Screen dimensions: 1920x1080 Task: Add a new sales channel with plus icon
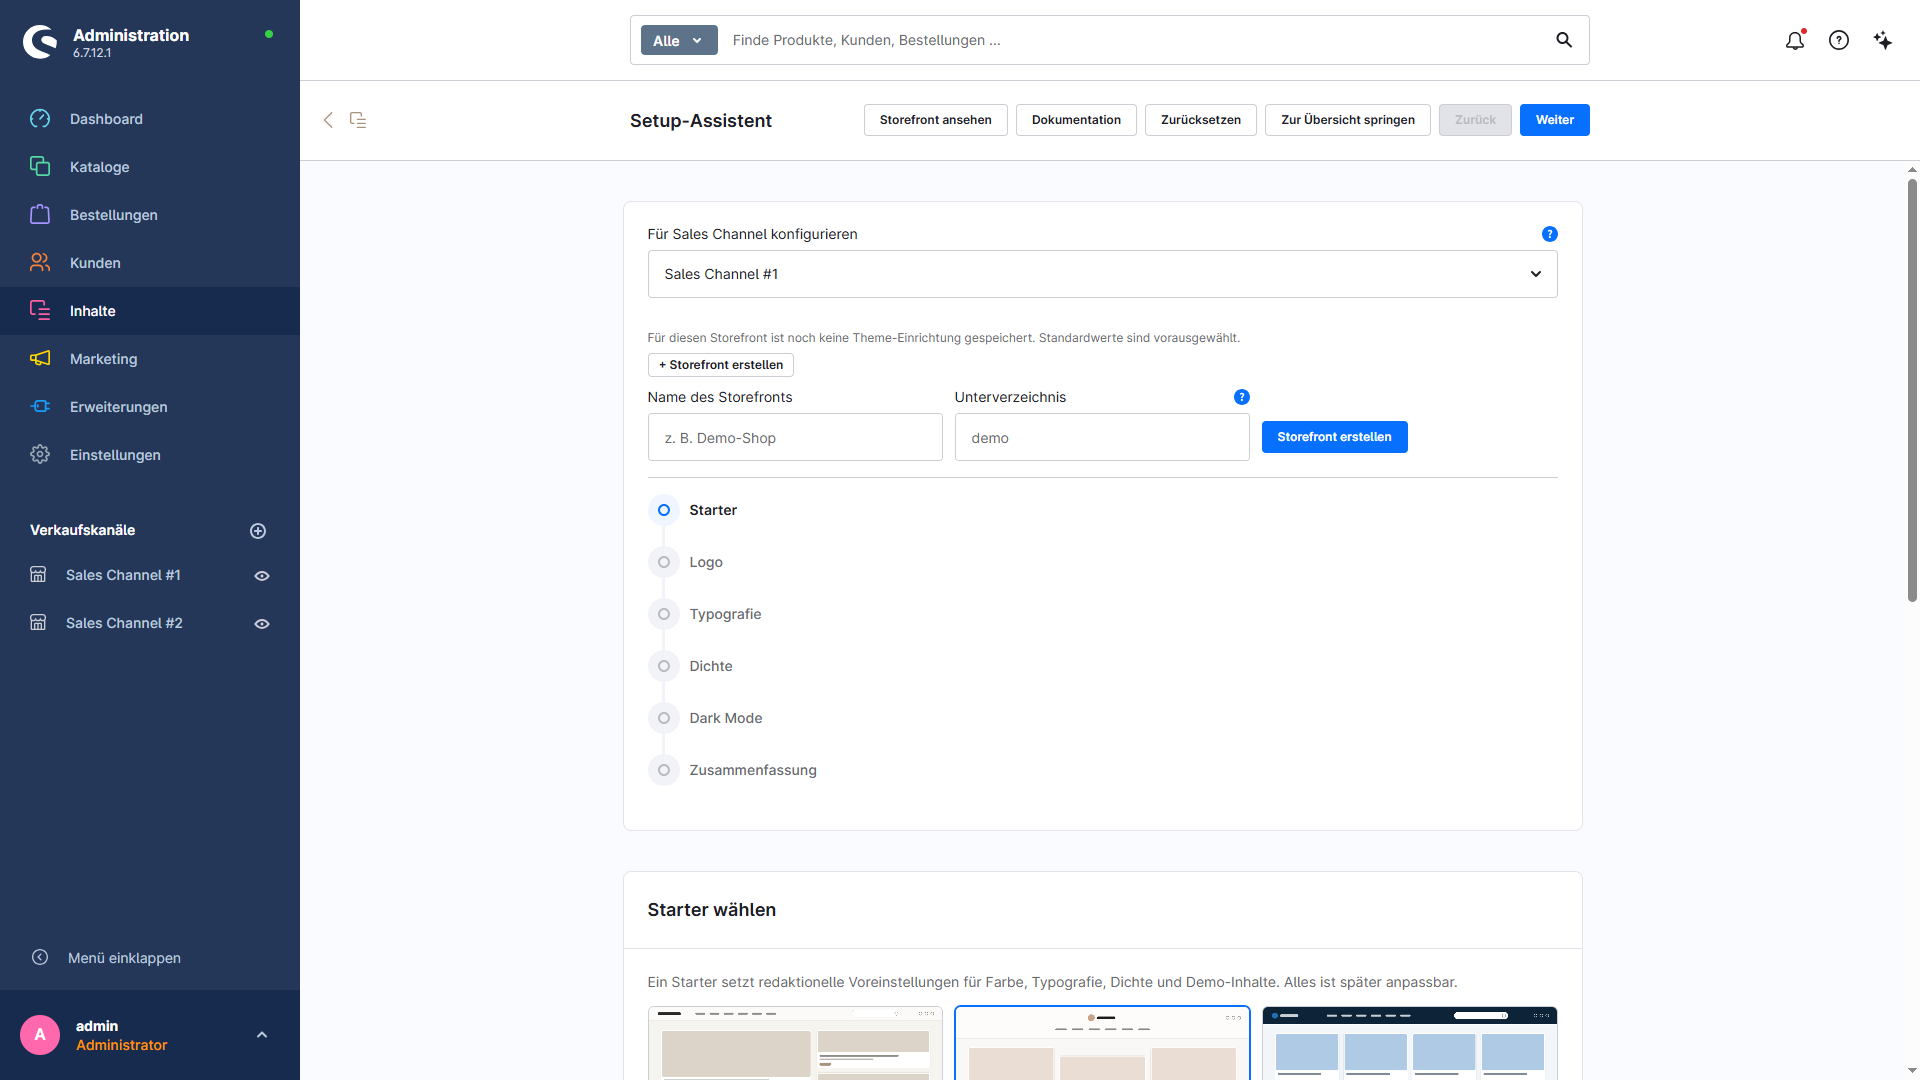click(x=258, y=531)
